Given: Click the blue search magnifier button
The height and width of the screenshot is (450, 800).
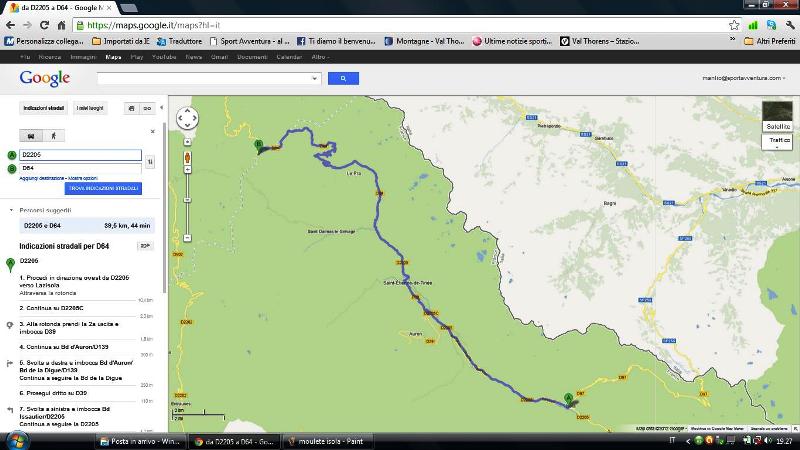Looking at the screenshot, I should pos(342,78).
